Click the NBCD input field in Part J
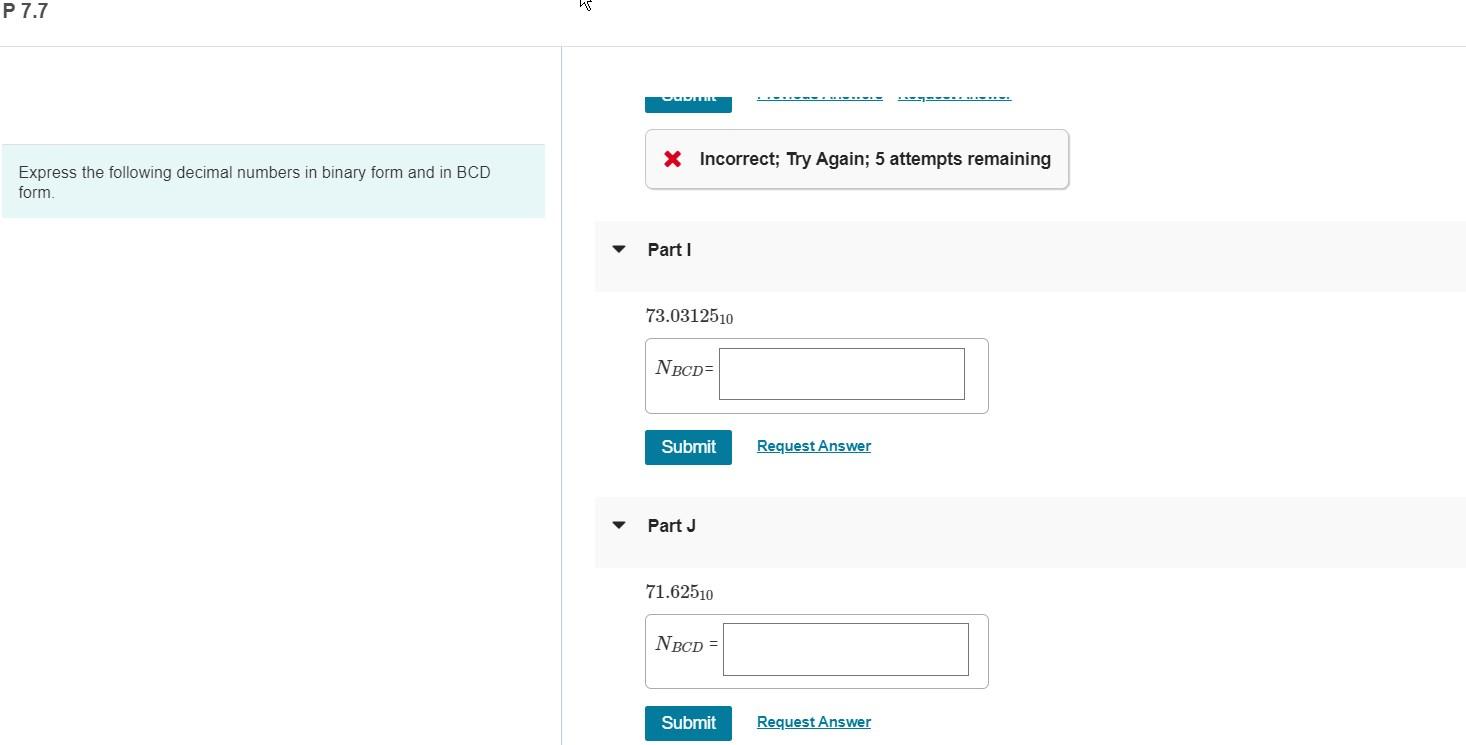 845,649
